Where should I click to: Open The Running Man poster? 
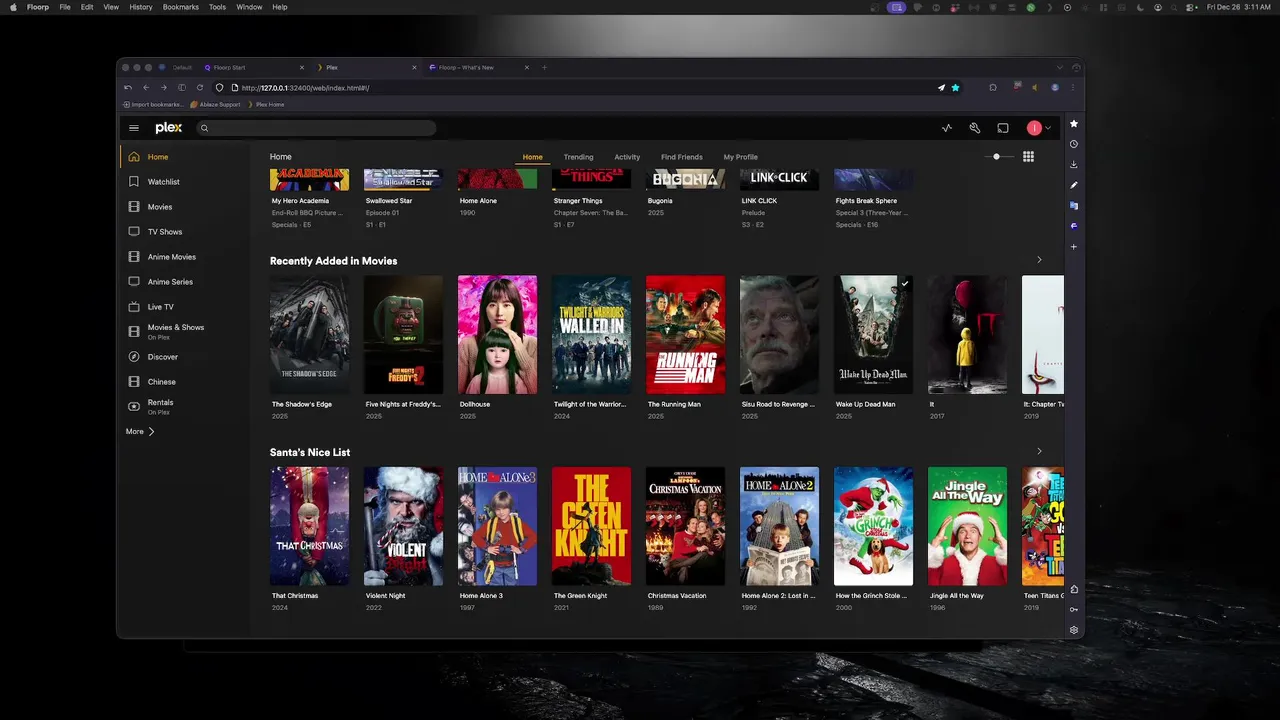[685, 335]
